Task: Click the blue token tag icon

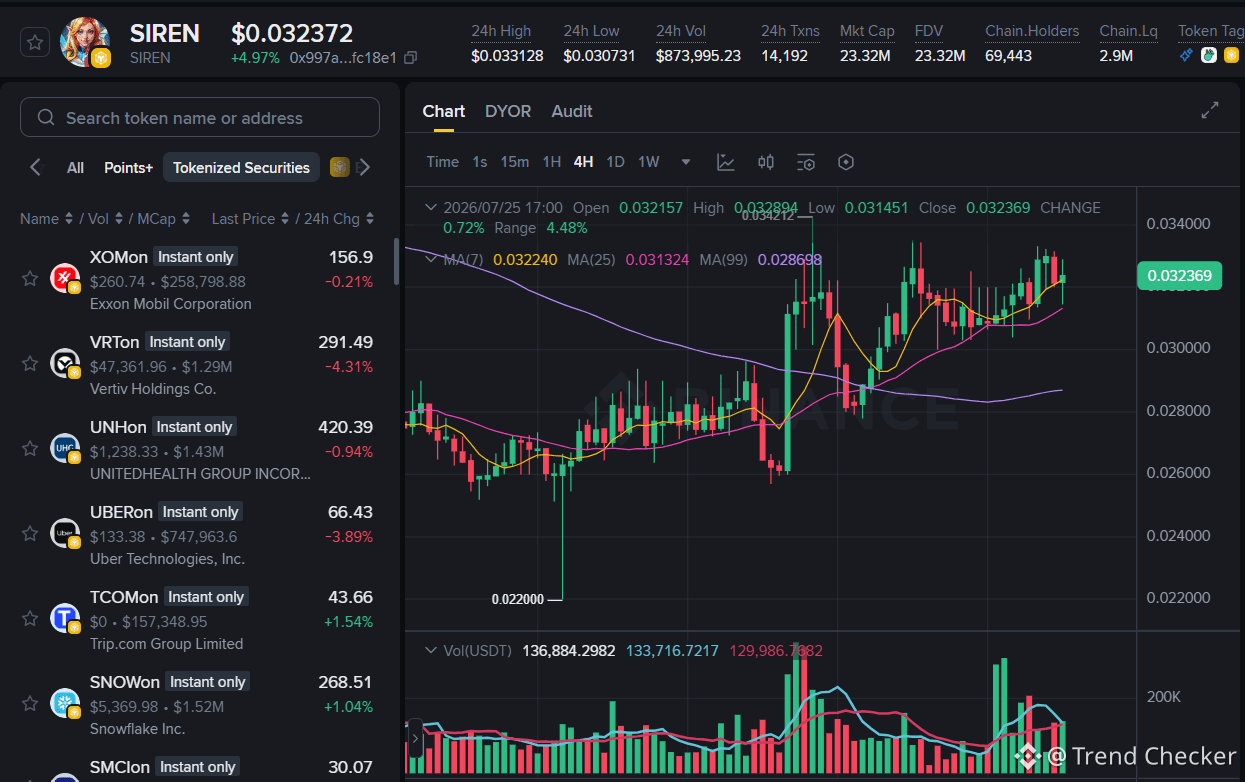Action: tap(1186, 56)
